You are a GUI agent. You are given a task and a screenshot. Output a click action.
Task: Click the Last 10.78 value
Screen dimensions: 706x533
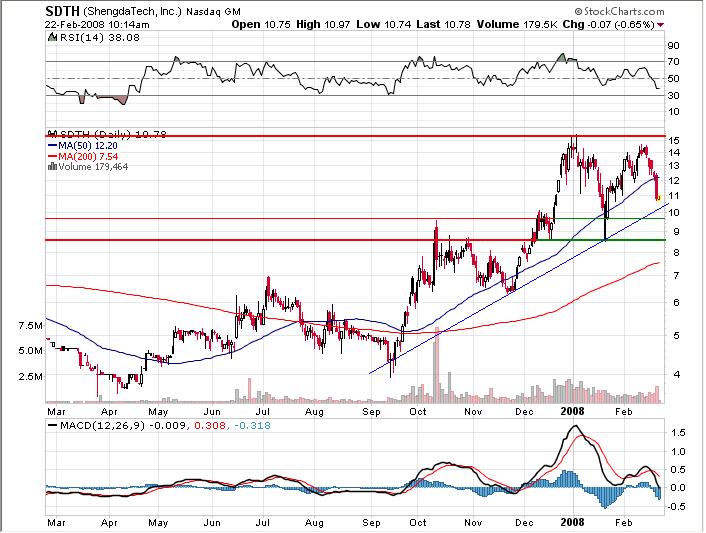(444, 25)
